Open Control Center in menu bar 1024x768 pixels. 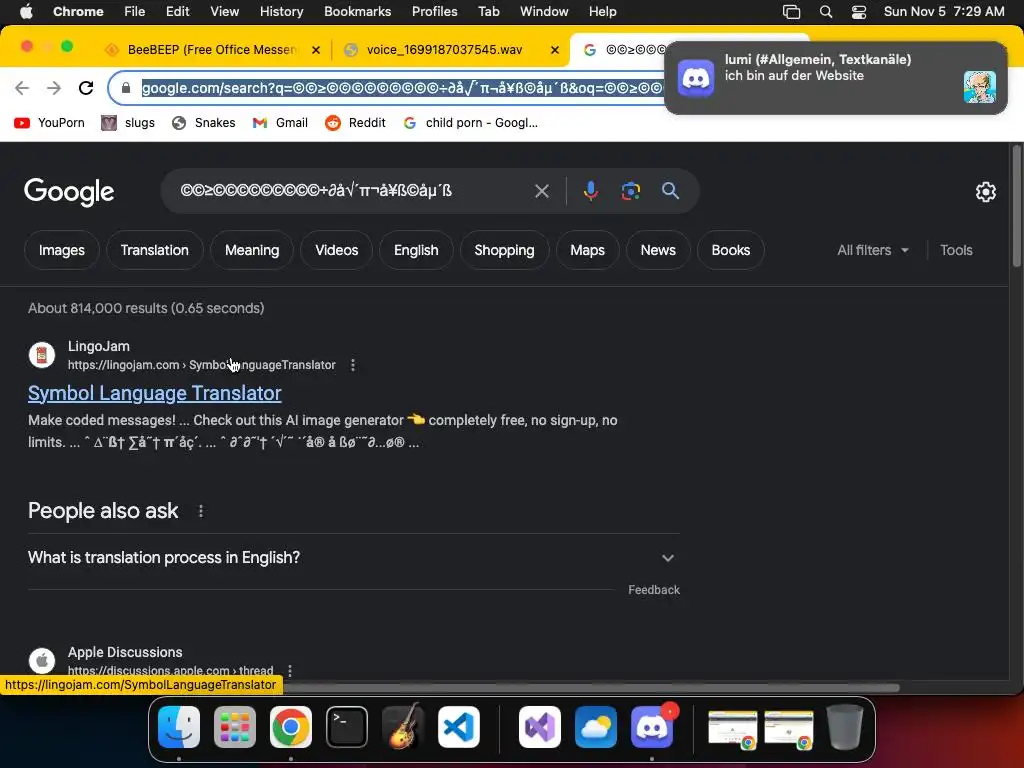(859, 12)
